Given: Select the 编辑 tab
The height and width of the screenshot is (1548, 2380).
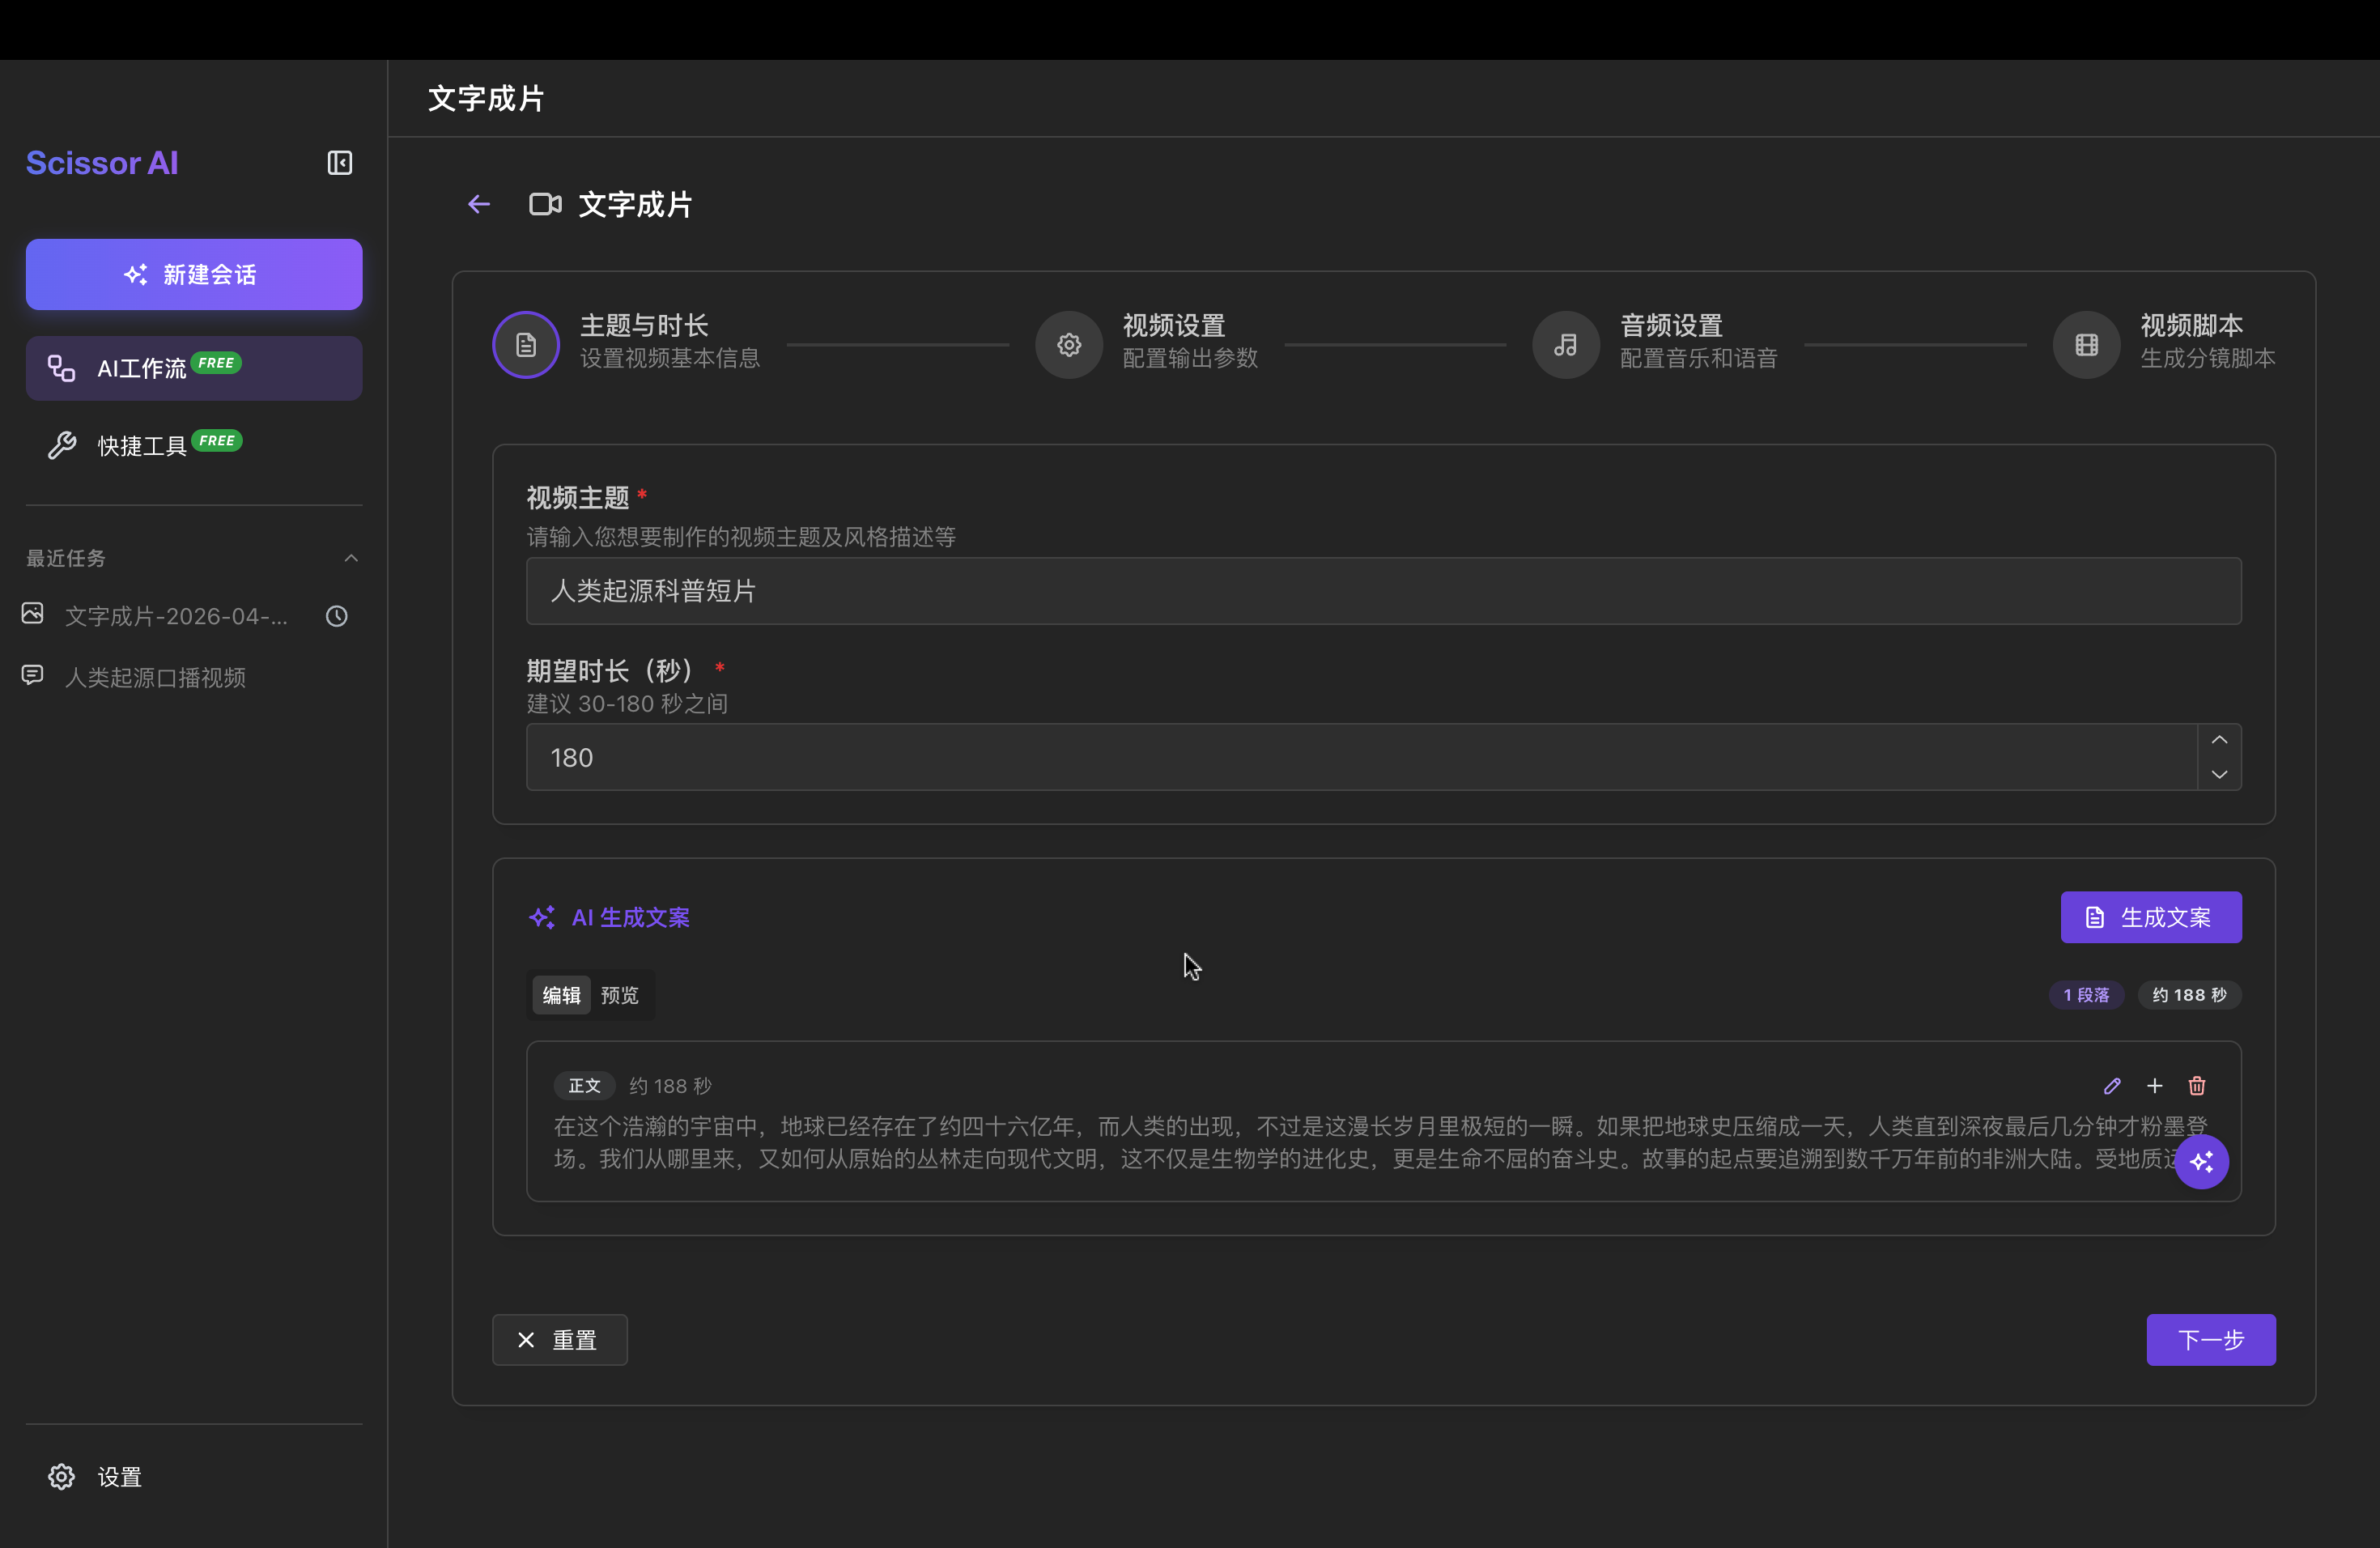Looking at the screenshot, I should point(561,994).
